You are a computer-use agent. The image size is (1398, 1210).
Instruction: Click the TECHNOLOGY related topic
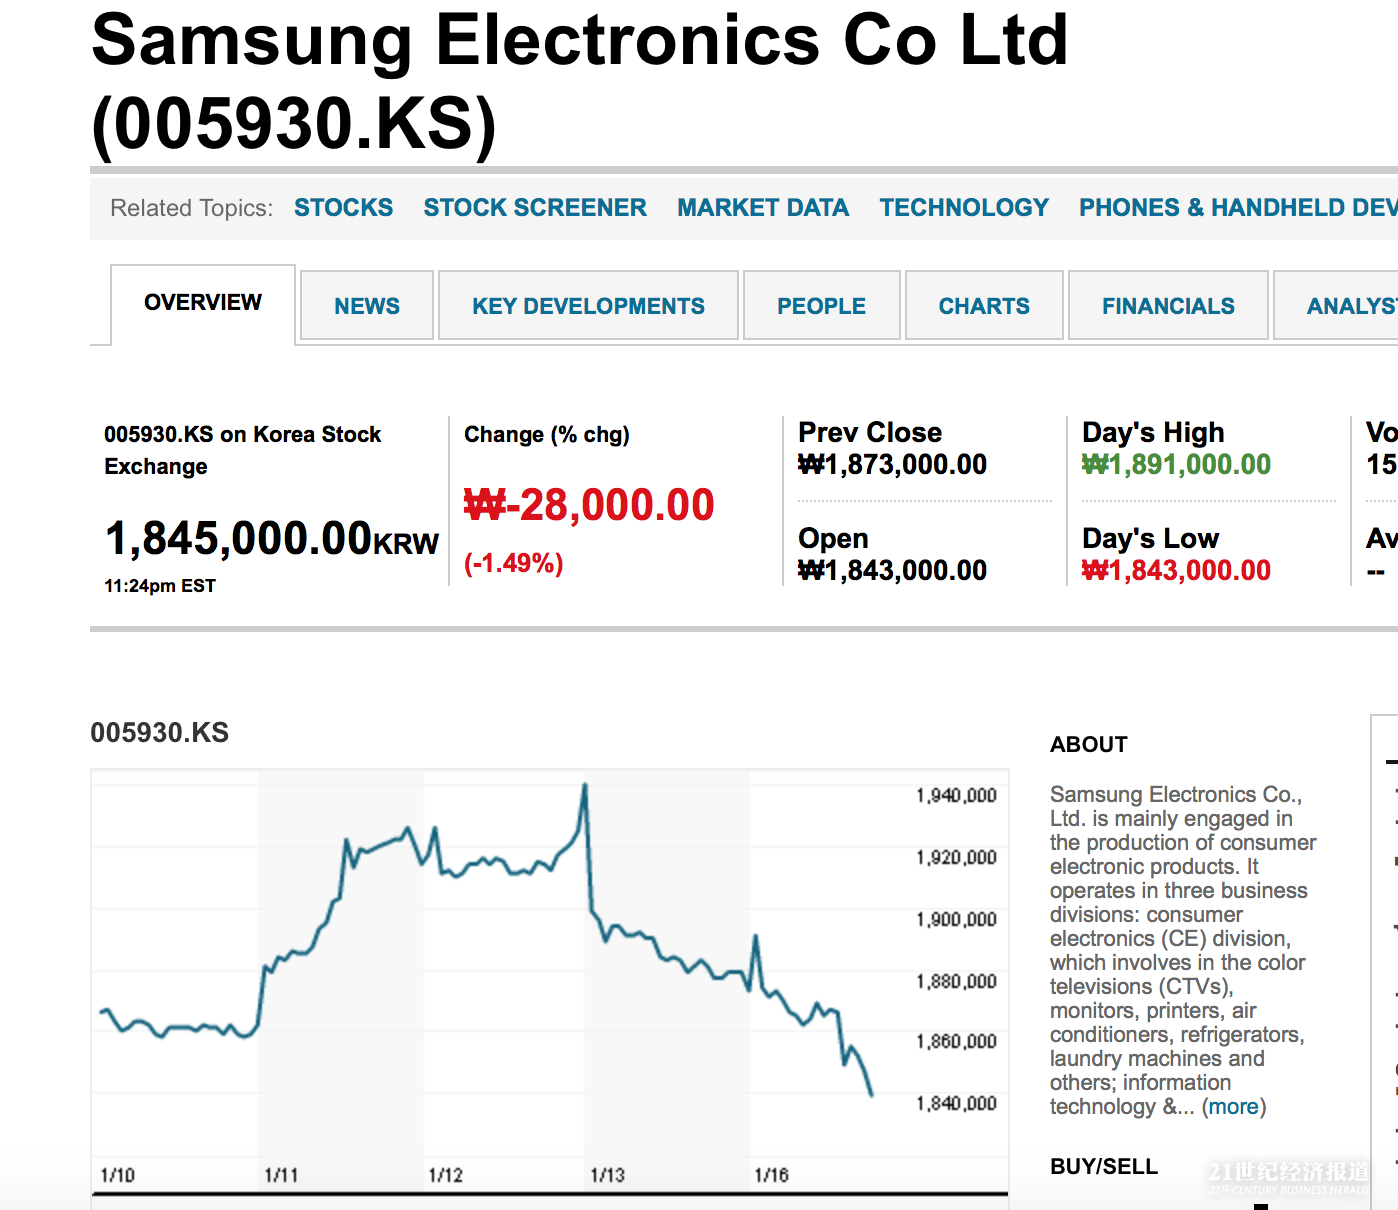pos(964,208)
